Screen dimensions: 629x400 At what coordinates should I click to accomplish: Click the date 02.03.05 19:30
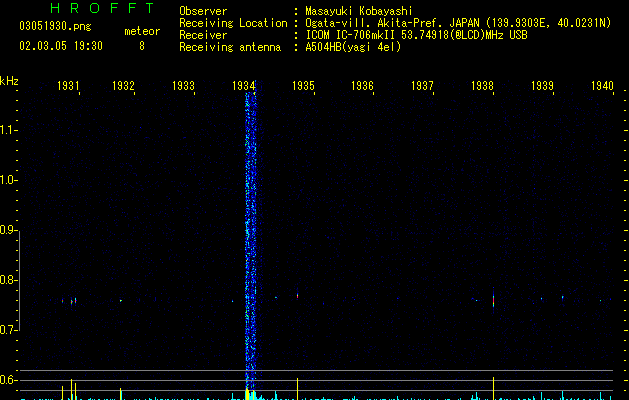pyautogui.click(x=61, y=46)
